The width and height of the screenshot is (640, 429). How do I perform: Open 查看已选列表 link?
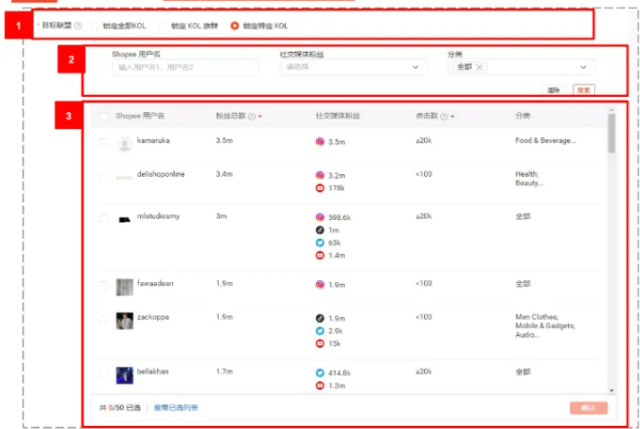(176, 408)
